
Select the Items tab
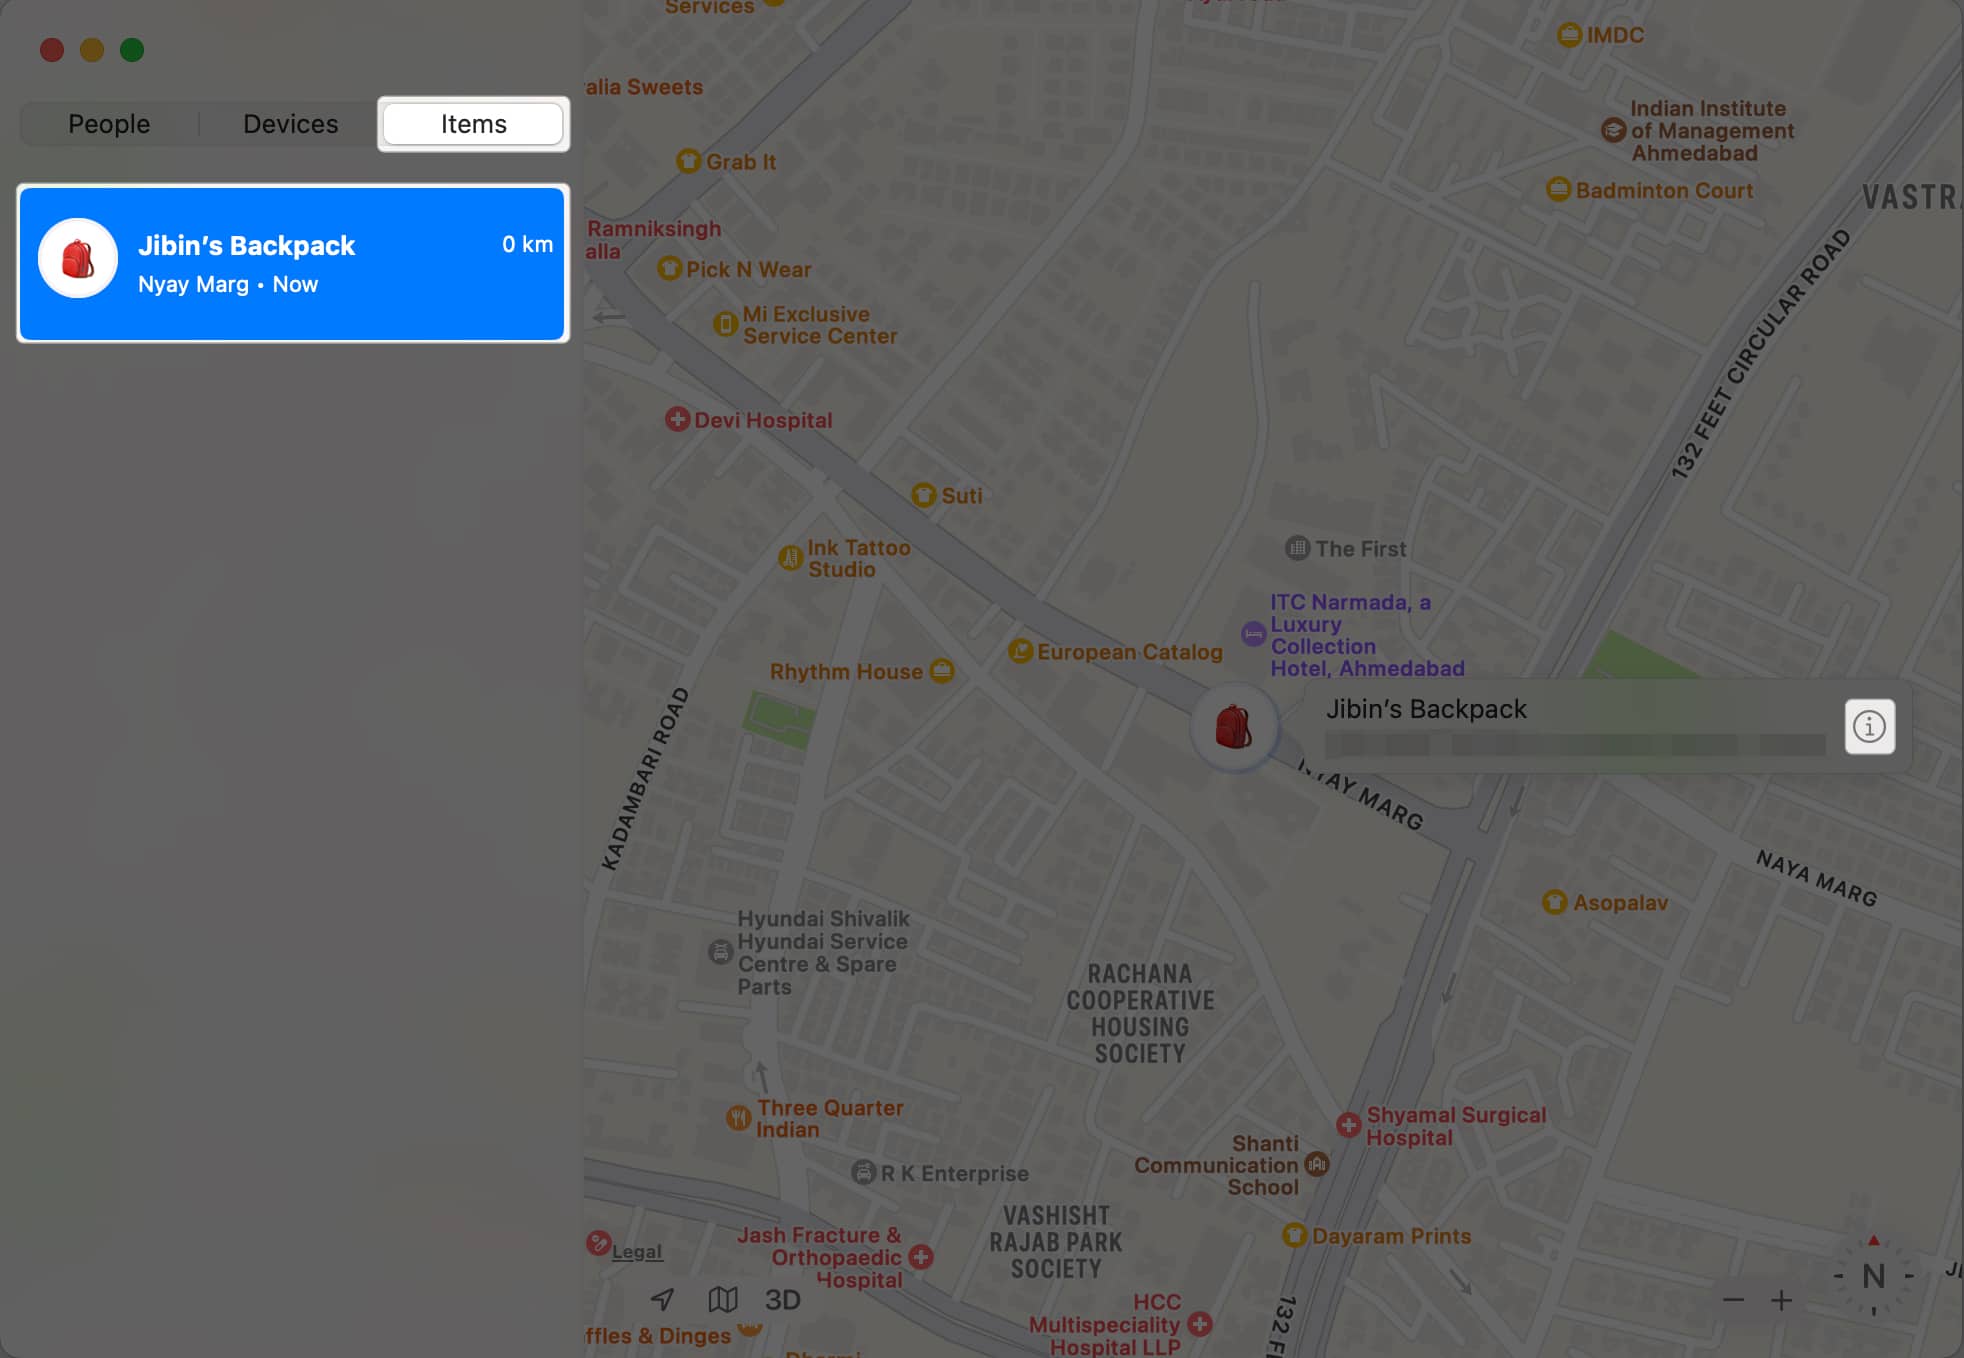tap(473, 124)
